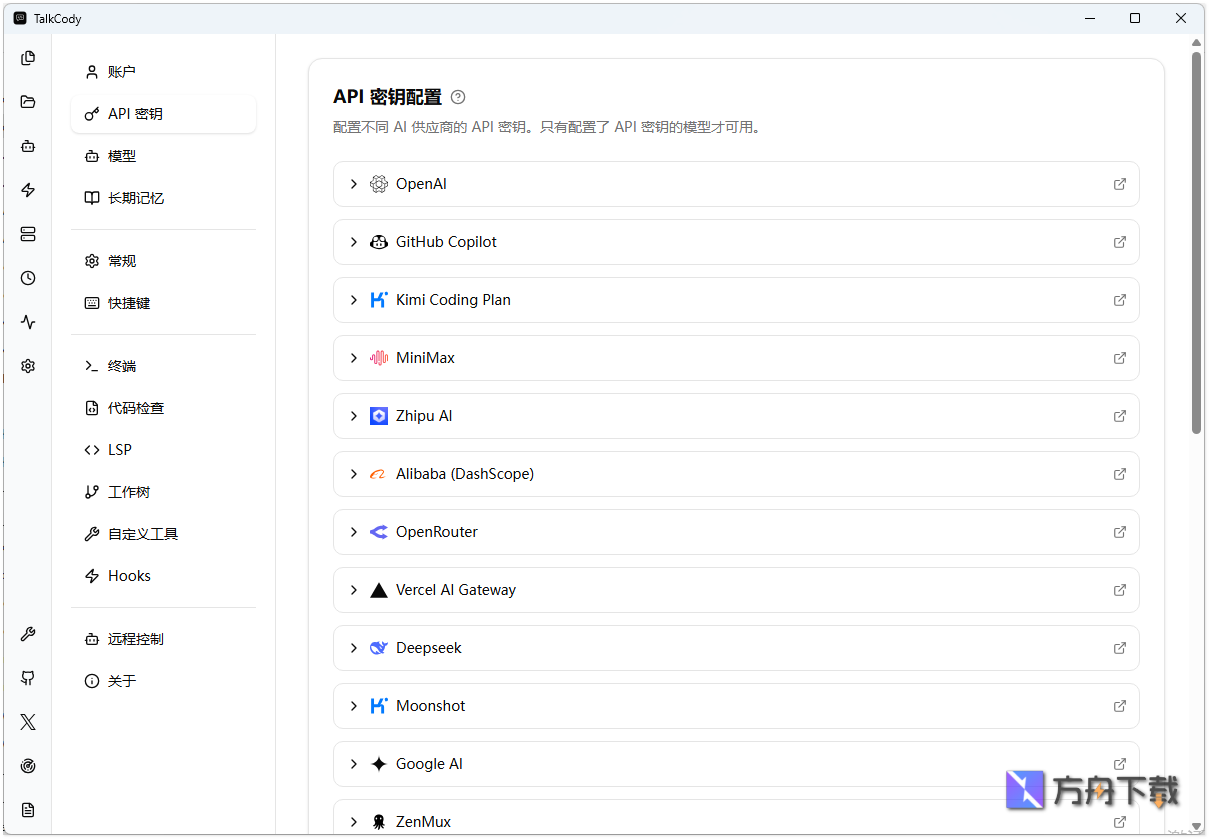Viewport: 1209px width, 839px height.
Task: Open the GitHub icon in left rail
Action: (28, 678)
